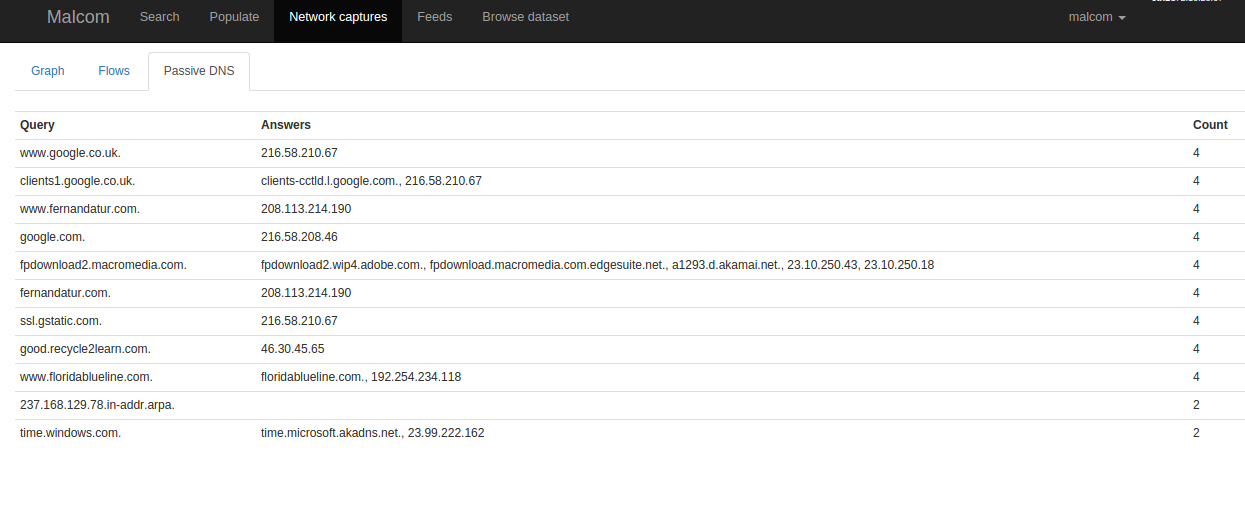Screen dimensions: 1245x507
Task: Select the 237.168.129.78.in-addr.arpa. query cell
Action: click(x=97, y=405)
